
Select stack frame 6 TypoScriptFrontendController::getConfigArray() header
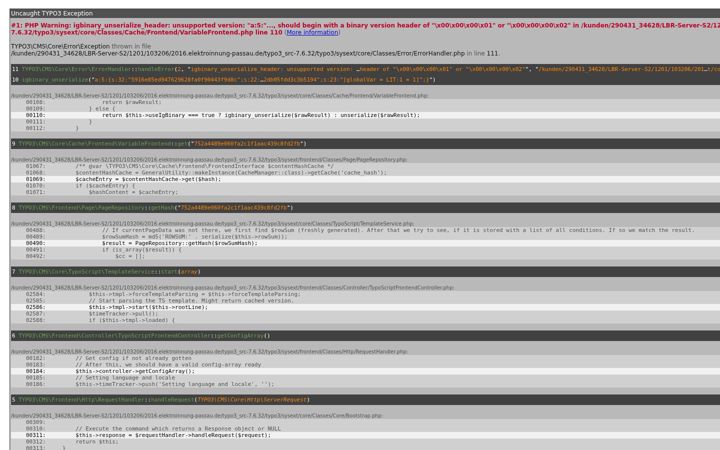(x=365, y=336)
